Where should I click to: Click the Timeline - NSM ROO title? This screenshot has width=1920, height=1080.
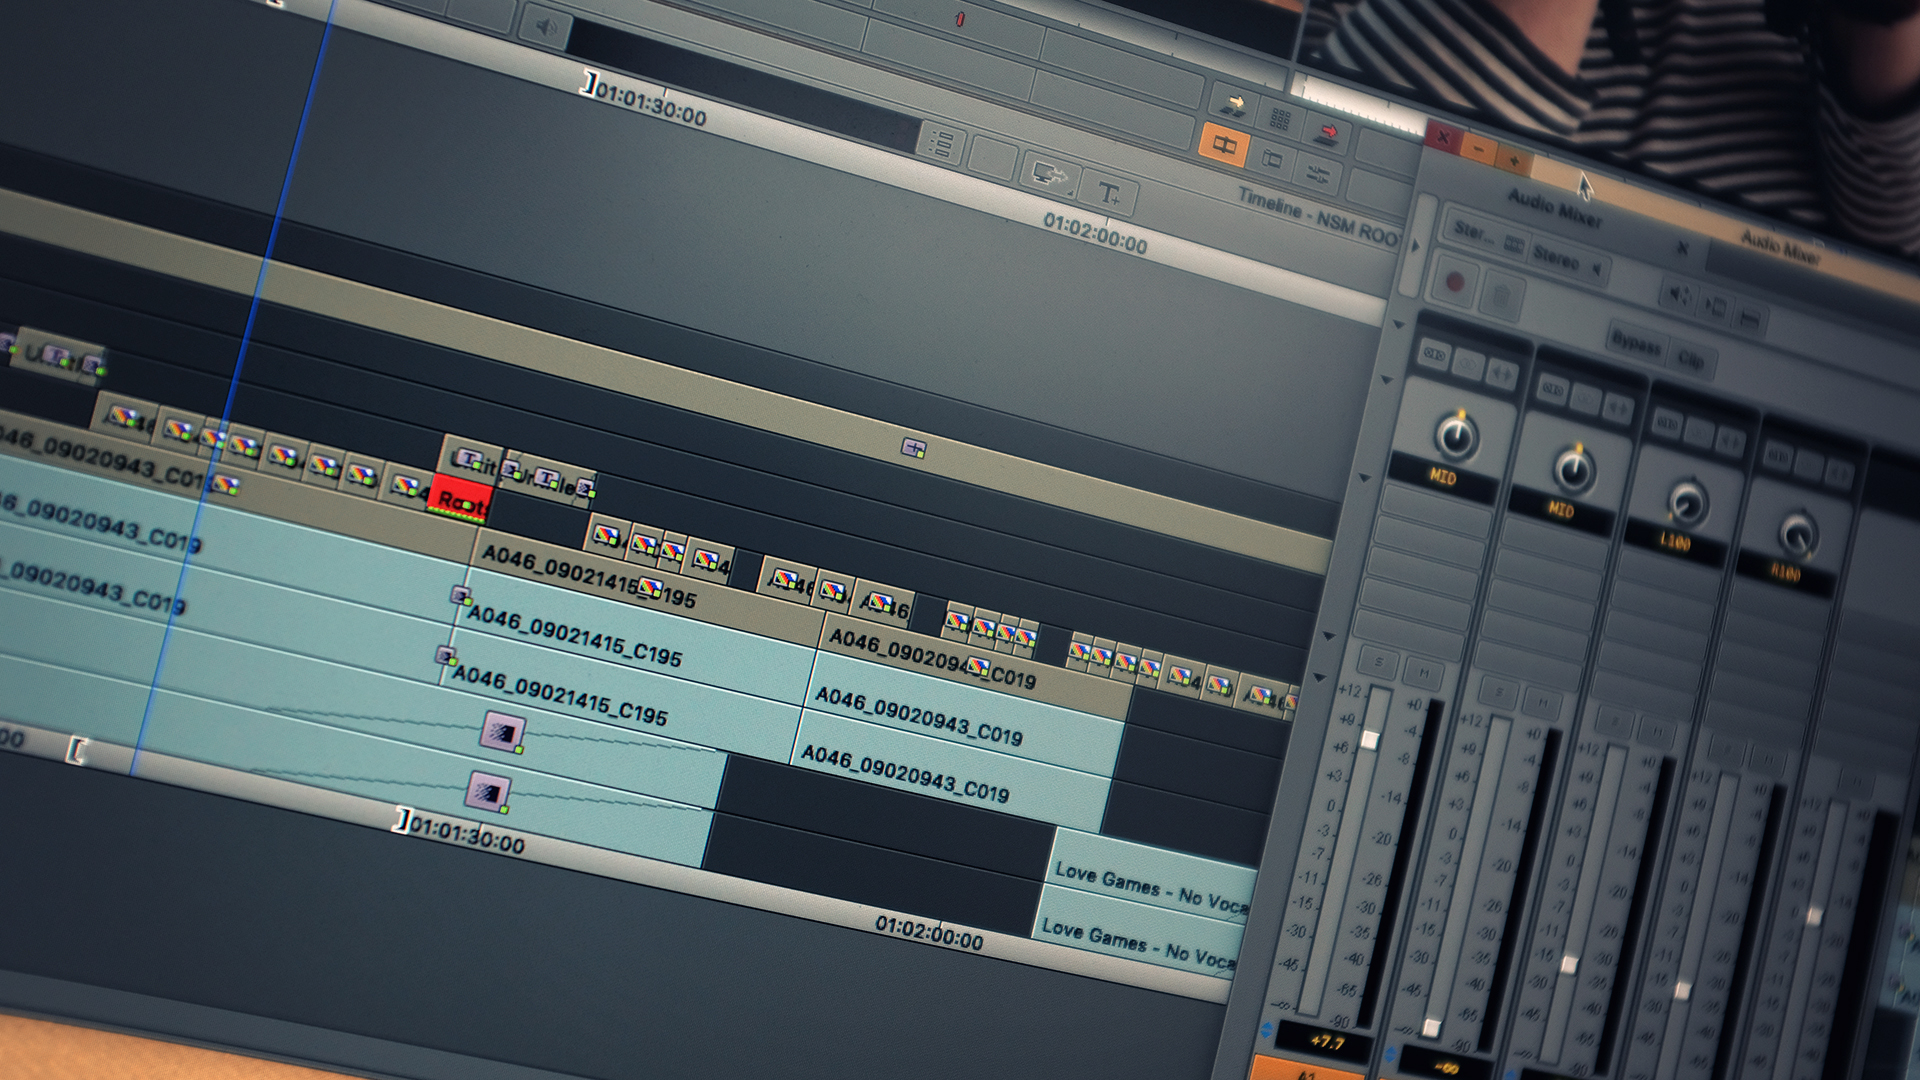(1318, 216)
